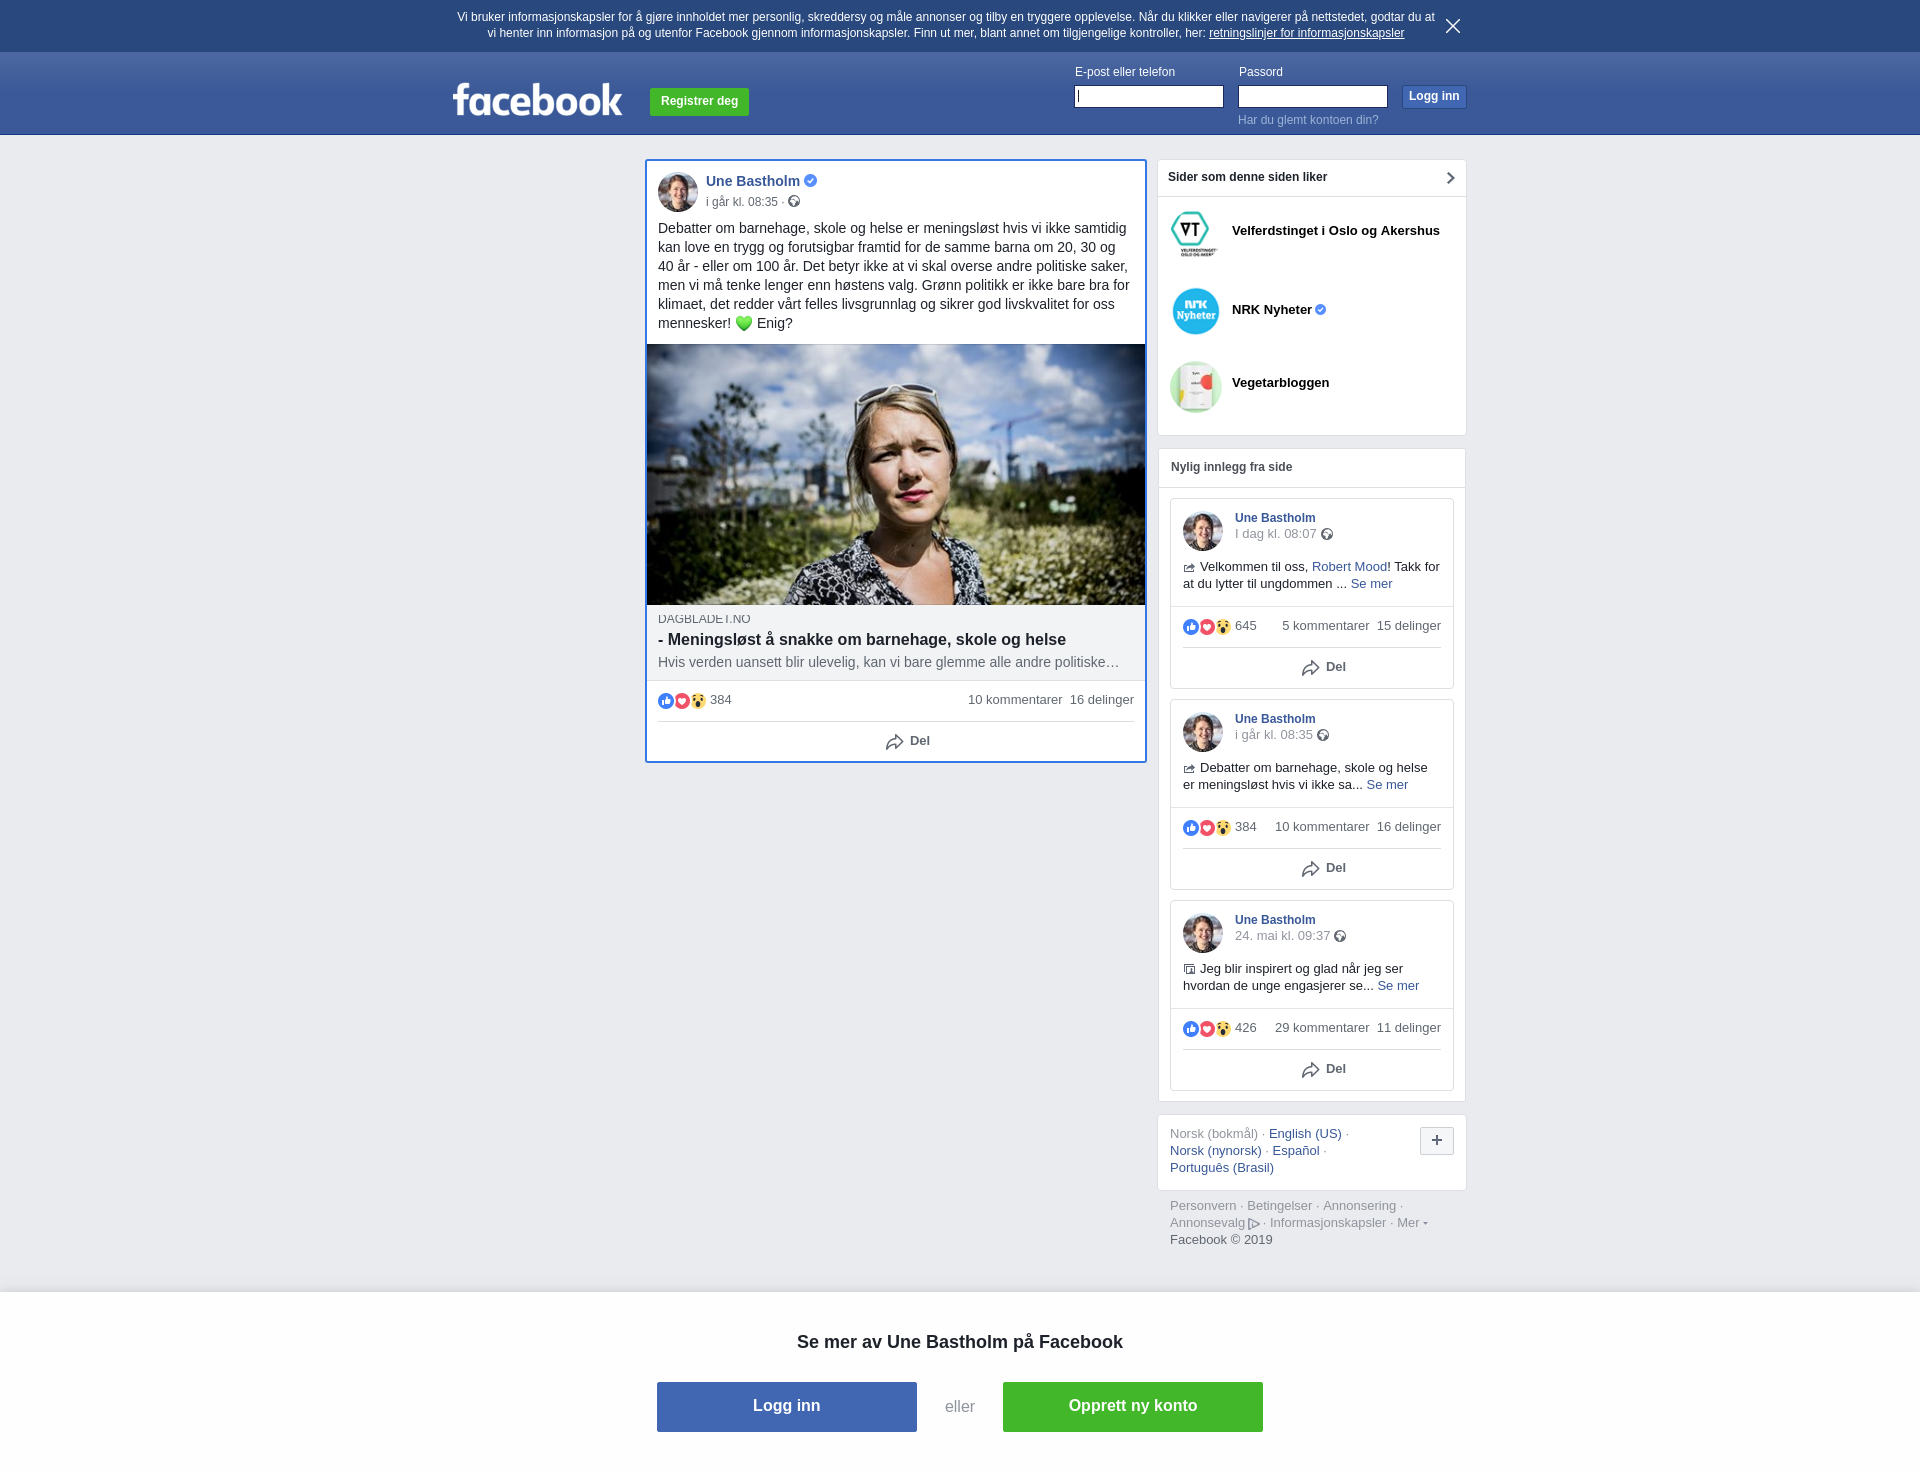Expand Sider som denne siden liker chevron
1920x1472 pixels.
[1450, 178]
